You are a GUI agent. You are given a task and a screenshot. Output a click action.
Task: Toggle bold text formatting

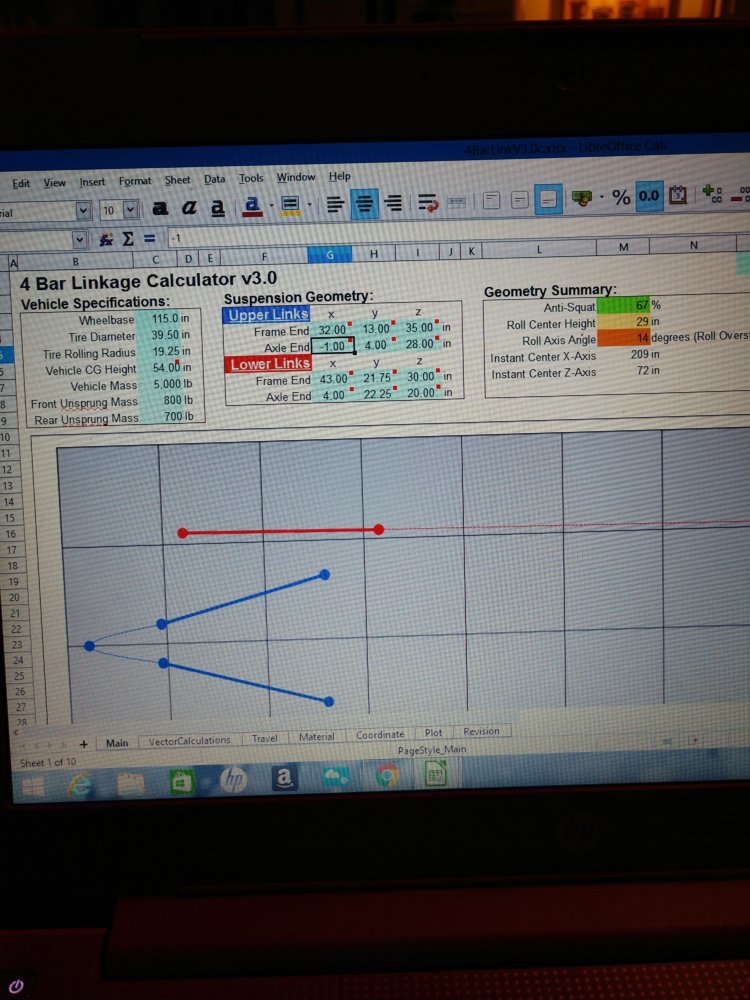160,207
